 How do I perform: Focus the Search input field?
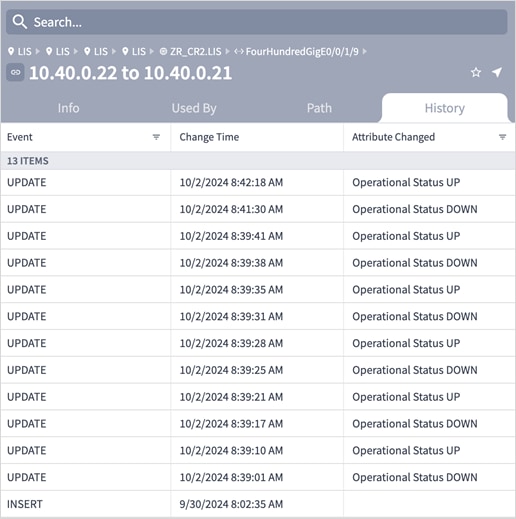(x=257, y=22)
